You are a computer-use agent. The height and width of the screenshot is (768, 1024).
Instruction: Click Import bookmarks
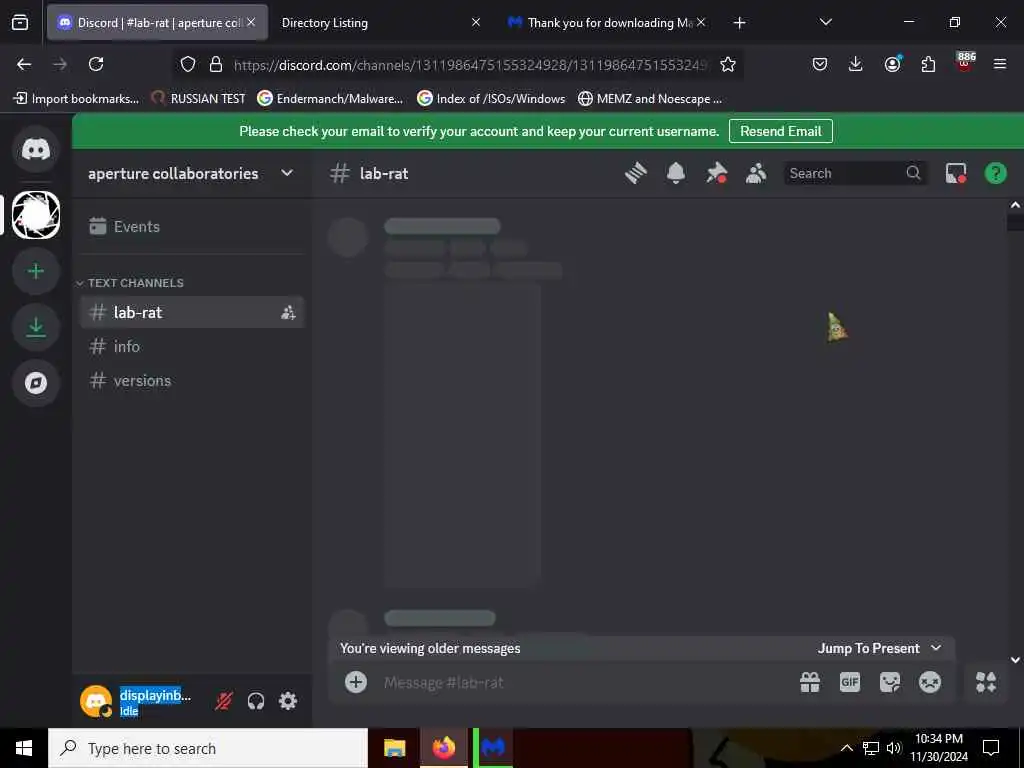[76, 99]
